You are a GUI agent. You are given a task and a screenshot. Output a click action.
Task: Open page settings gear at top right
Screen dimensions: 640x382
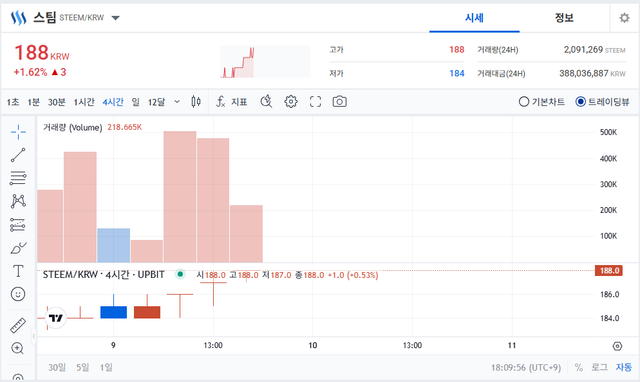coord(624,18)
